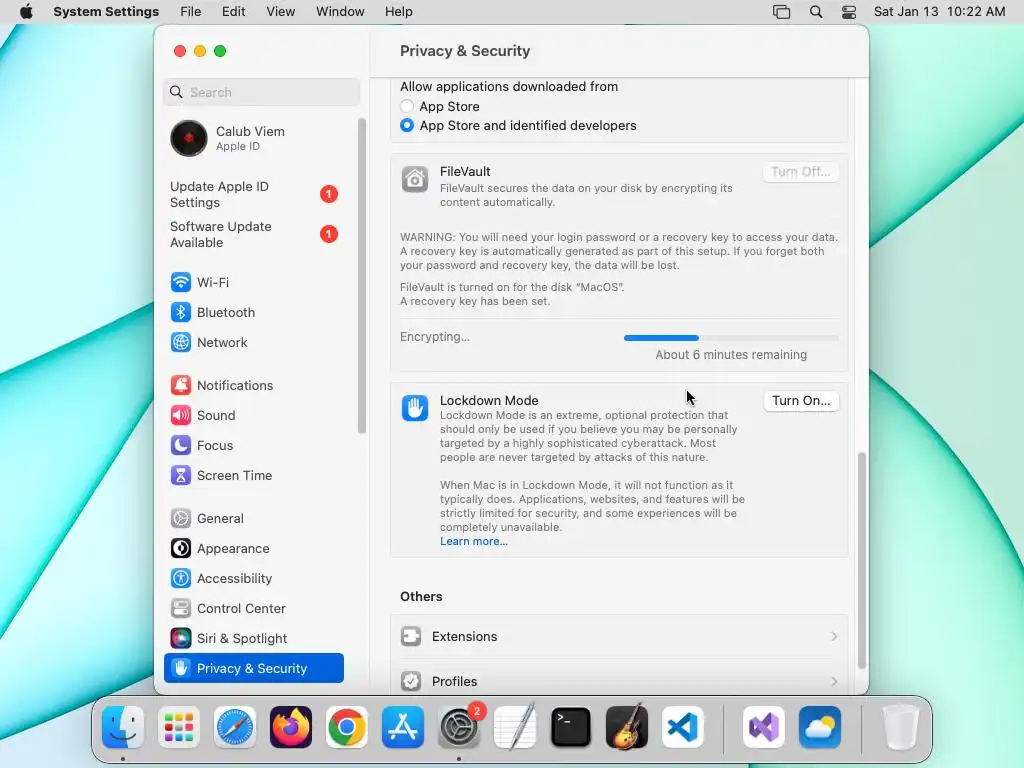Open TextEdit from the Dock

click(515, 727)
